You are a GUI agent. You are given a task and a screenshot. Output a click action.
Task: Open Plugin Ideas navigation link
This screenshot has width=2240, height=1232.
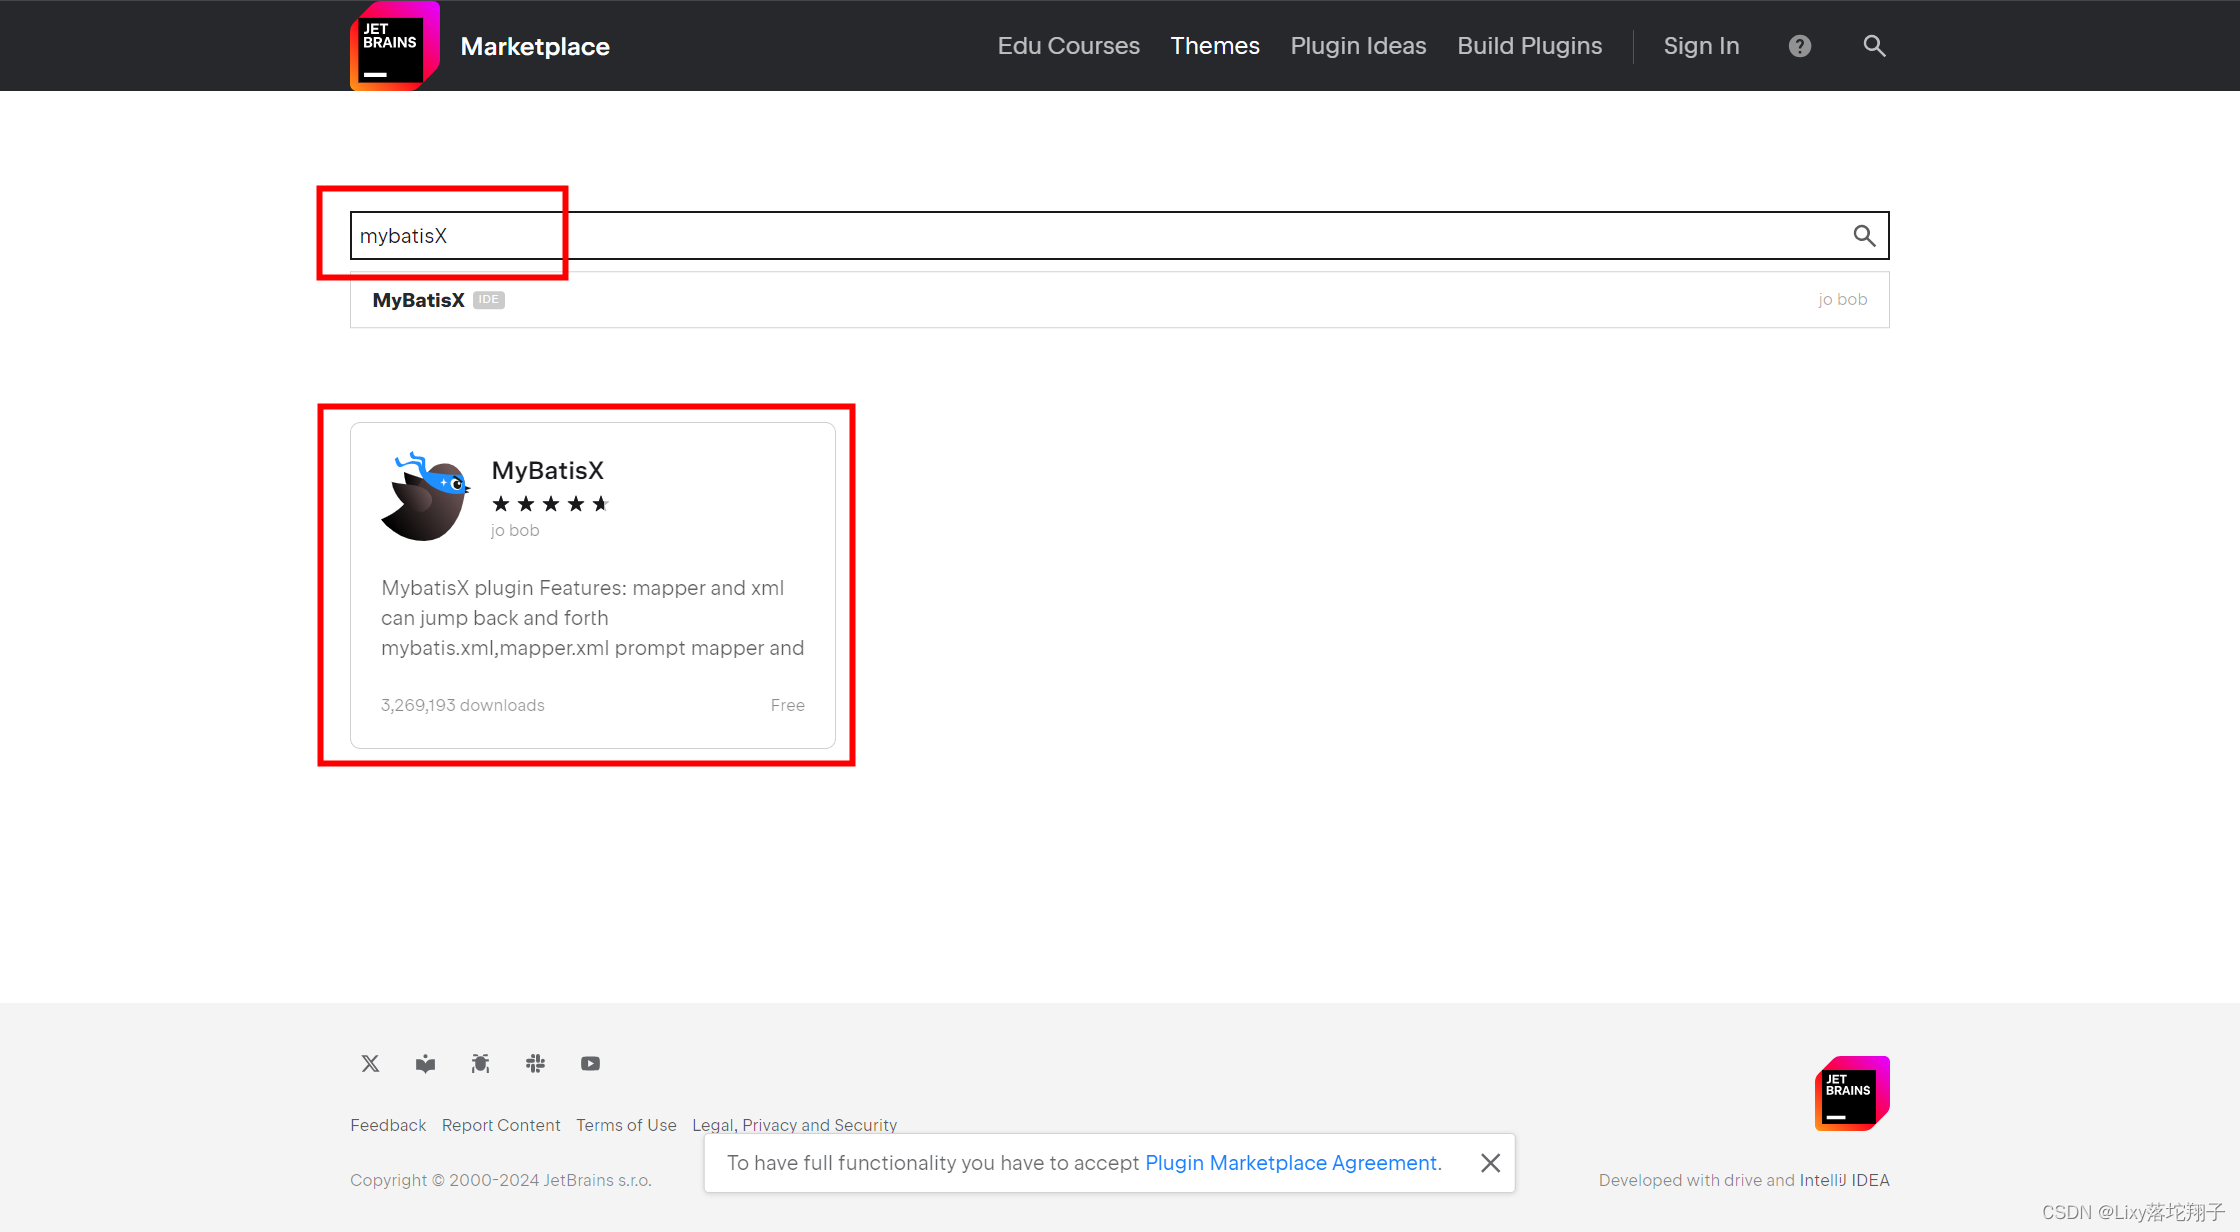(1357, 46)
